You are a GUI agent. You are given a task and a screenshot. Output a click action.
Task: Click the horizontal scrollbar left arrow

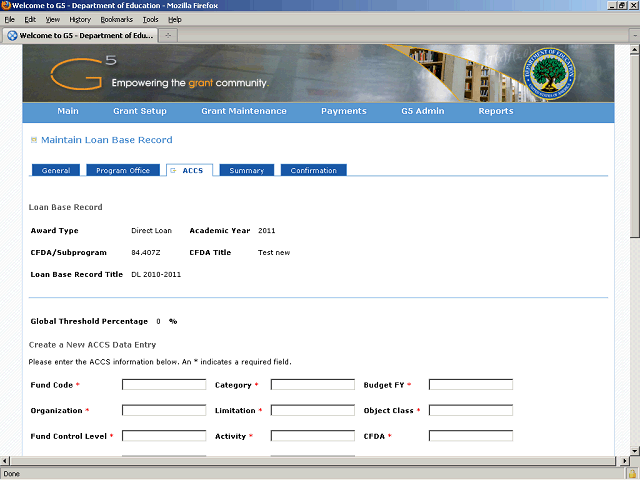click(x=5, y=461)
